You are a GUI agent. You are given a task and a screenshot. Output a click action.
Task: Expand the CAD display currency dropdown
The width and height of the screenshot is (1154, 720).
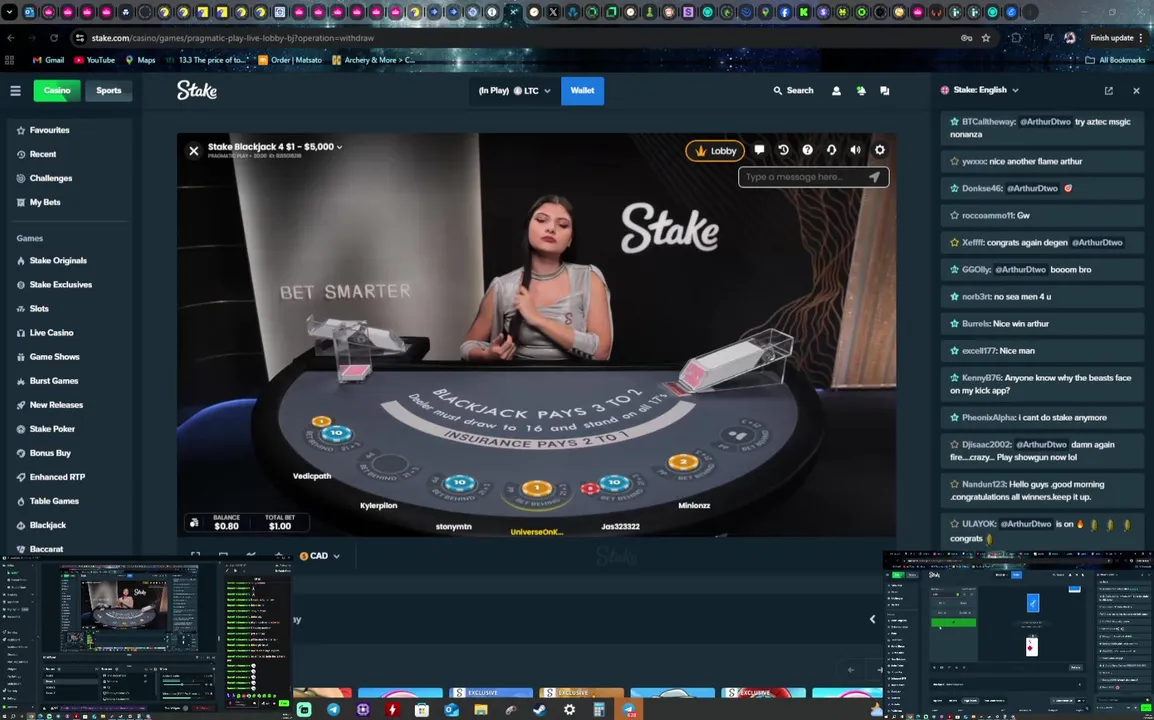tap(320, 556)
